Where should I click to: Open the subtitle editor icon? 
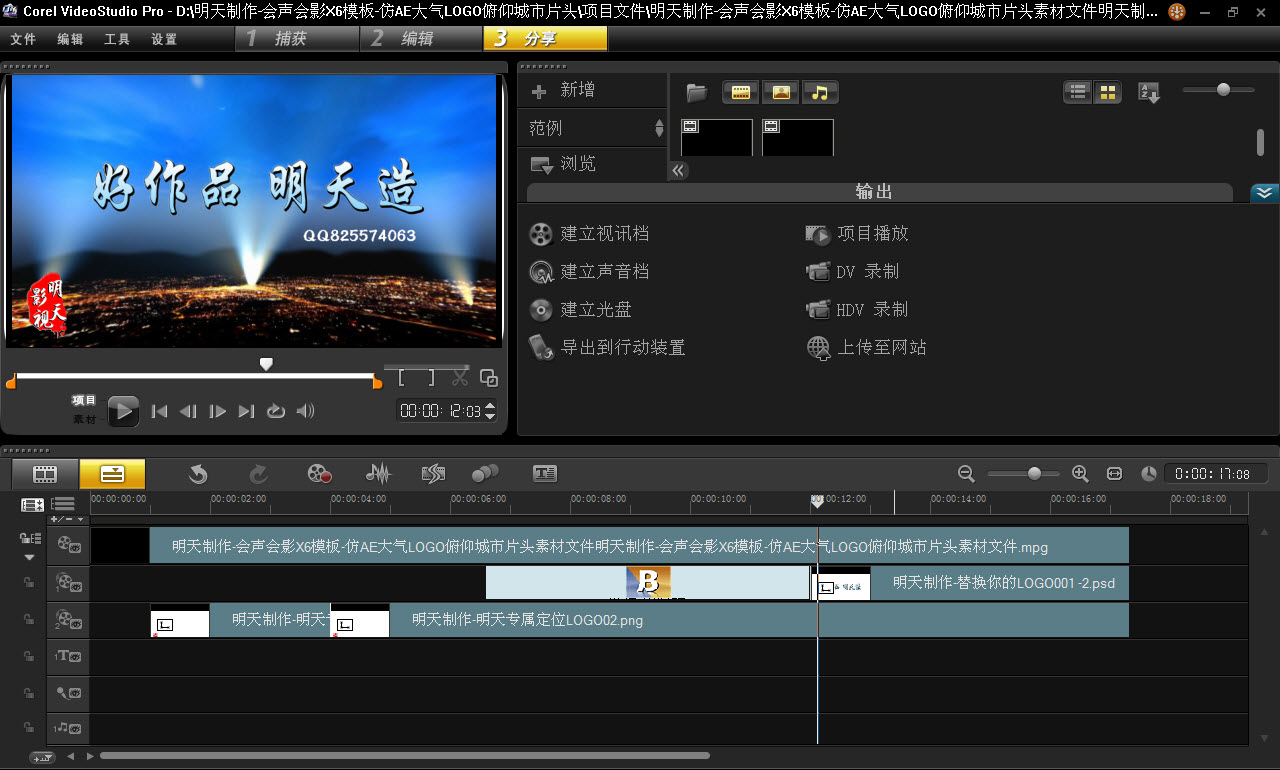545,474
